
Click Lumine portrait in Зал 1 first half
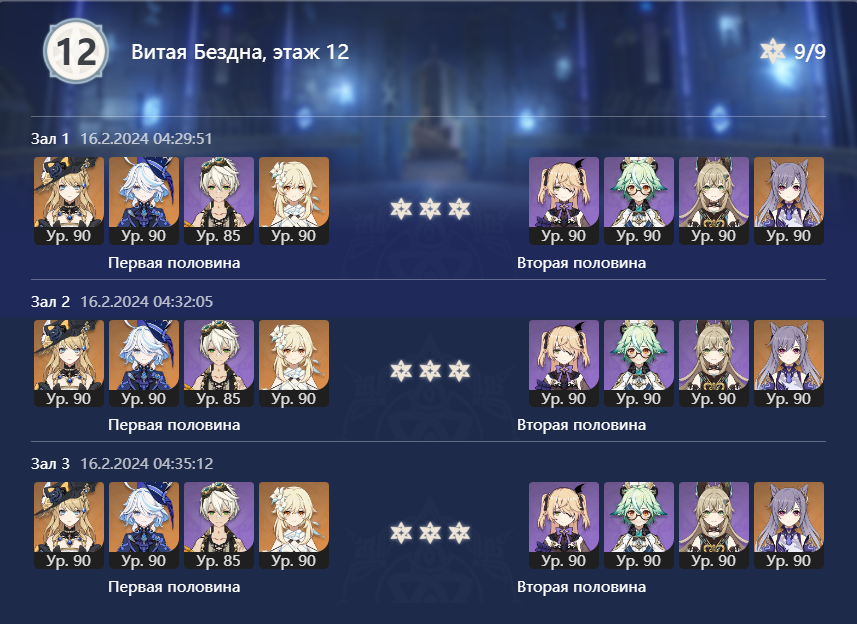[294, 201]
